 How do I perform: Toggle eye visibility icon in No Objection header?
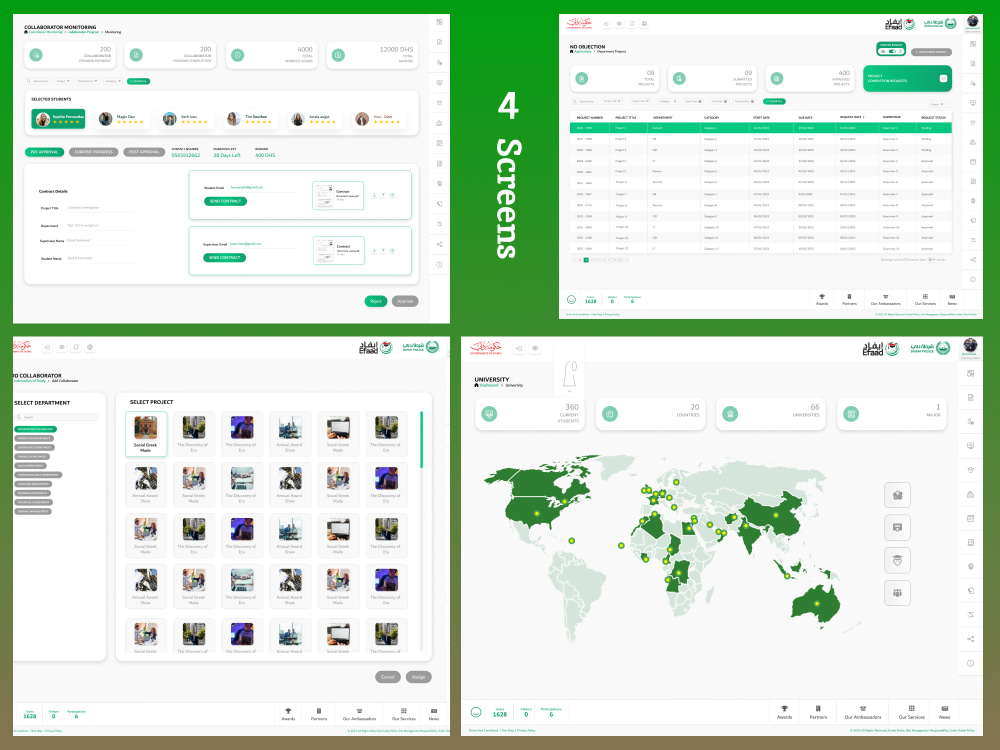coord(619,24)
